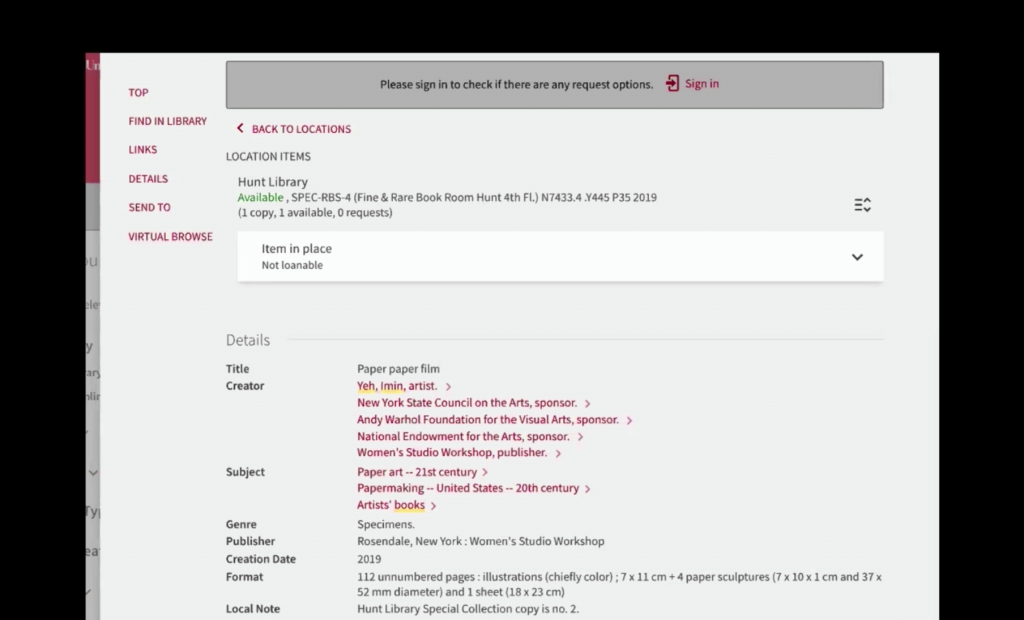
Task: Click the back chevron icon beside Back to Locations
Action: (x=240, y=129)
